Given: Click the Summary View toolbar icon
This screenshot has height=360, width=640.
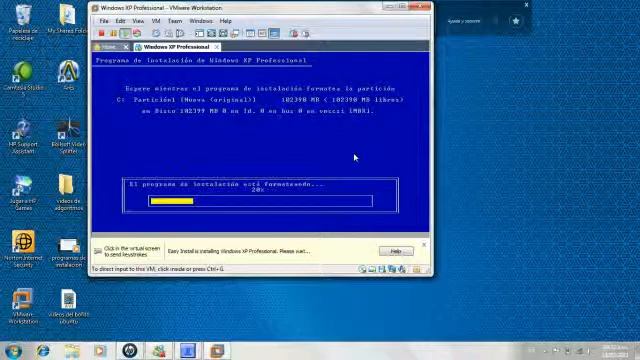Looking at the screenshot, I should pos(250,33).
